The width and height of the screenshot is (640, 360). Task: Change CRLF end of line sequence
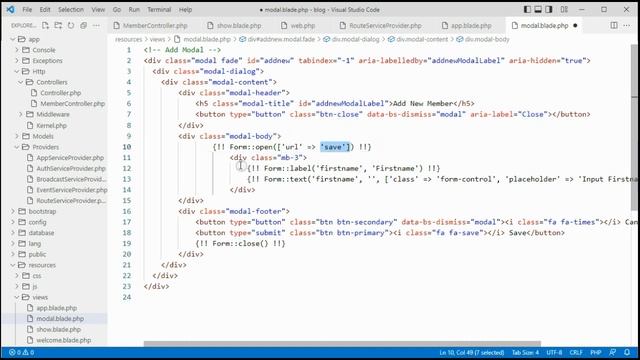click(x=576, y=352)
